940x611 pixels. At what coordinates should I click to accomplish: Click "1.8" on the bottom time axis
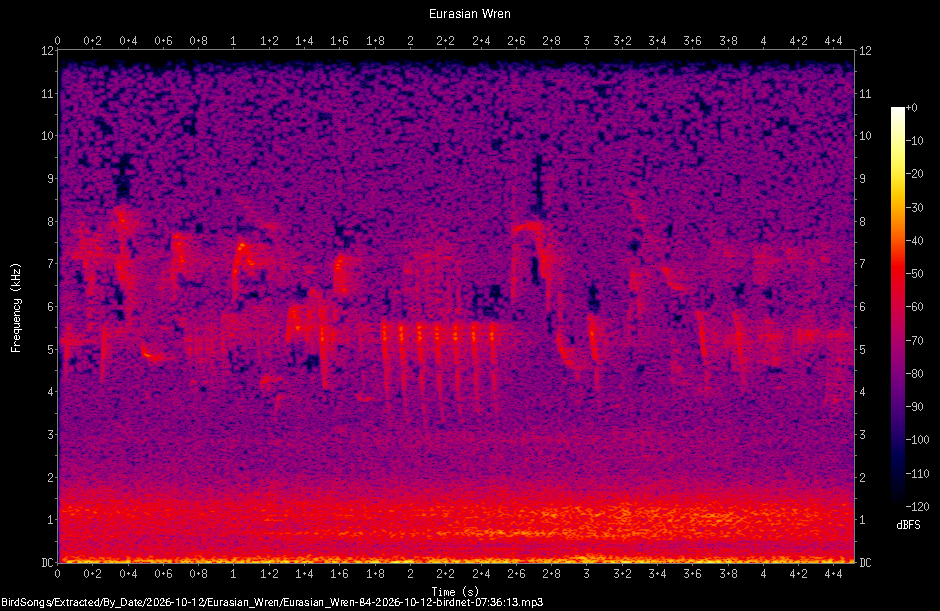click(x=375, y=574)
